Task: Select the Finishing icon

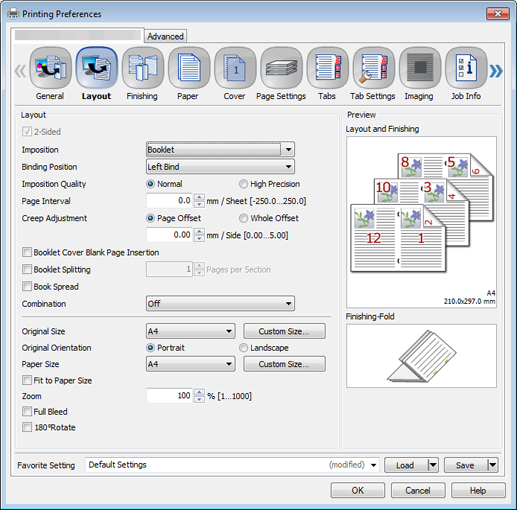Action: click(x=143, y=68)
